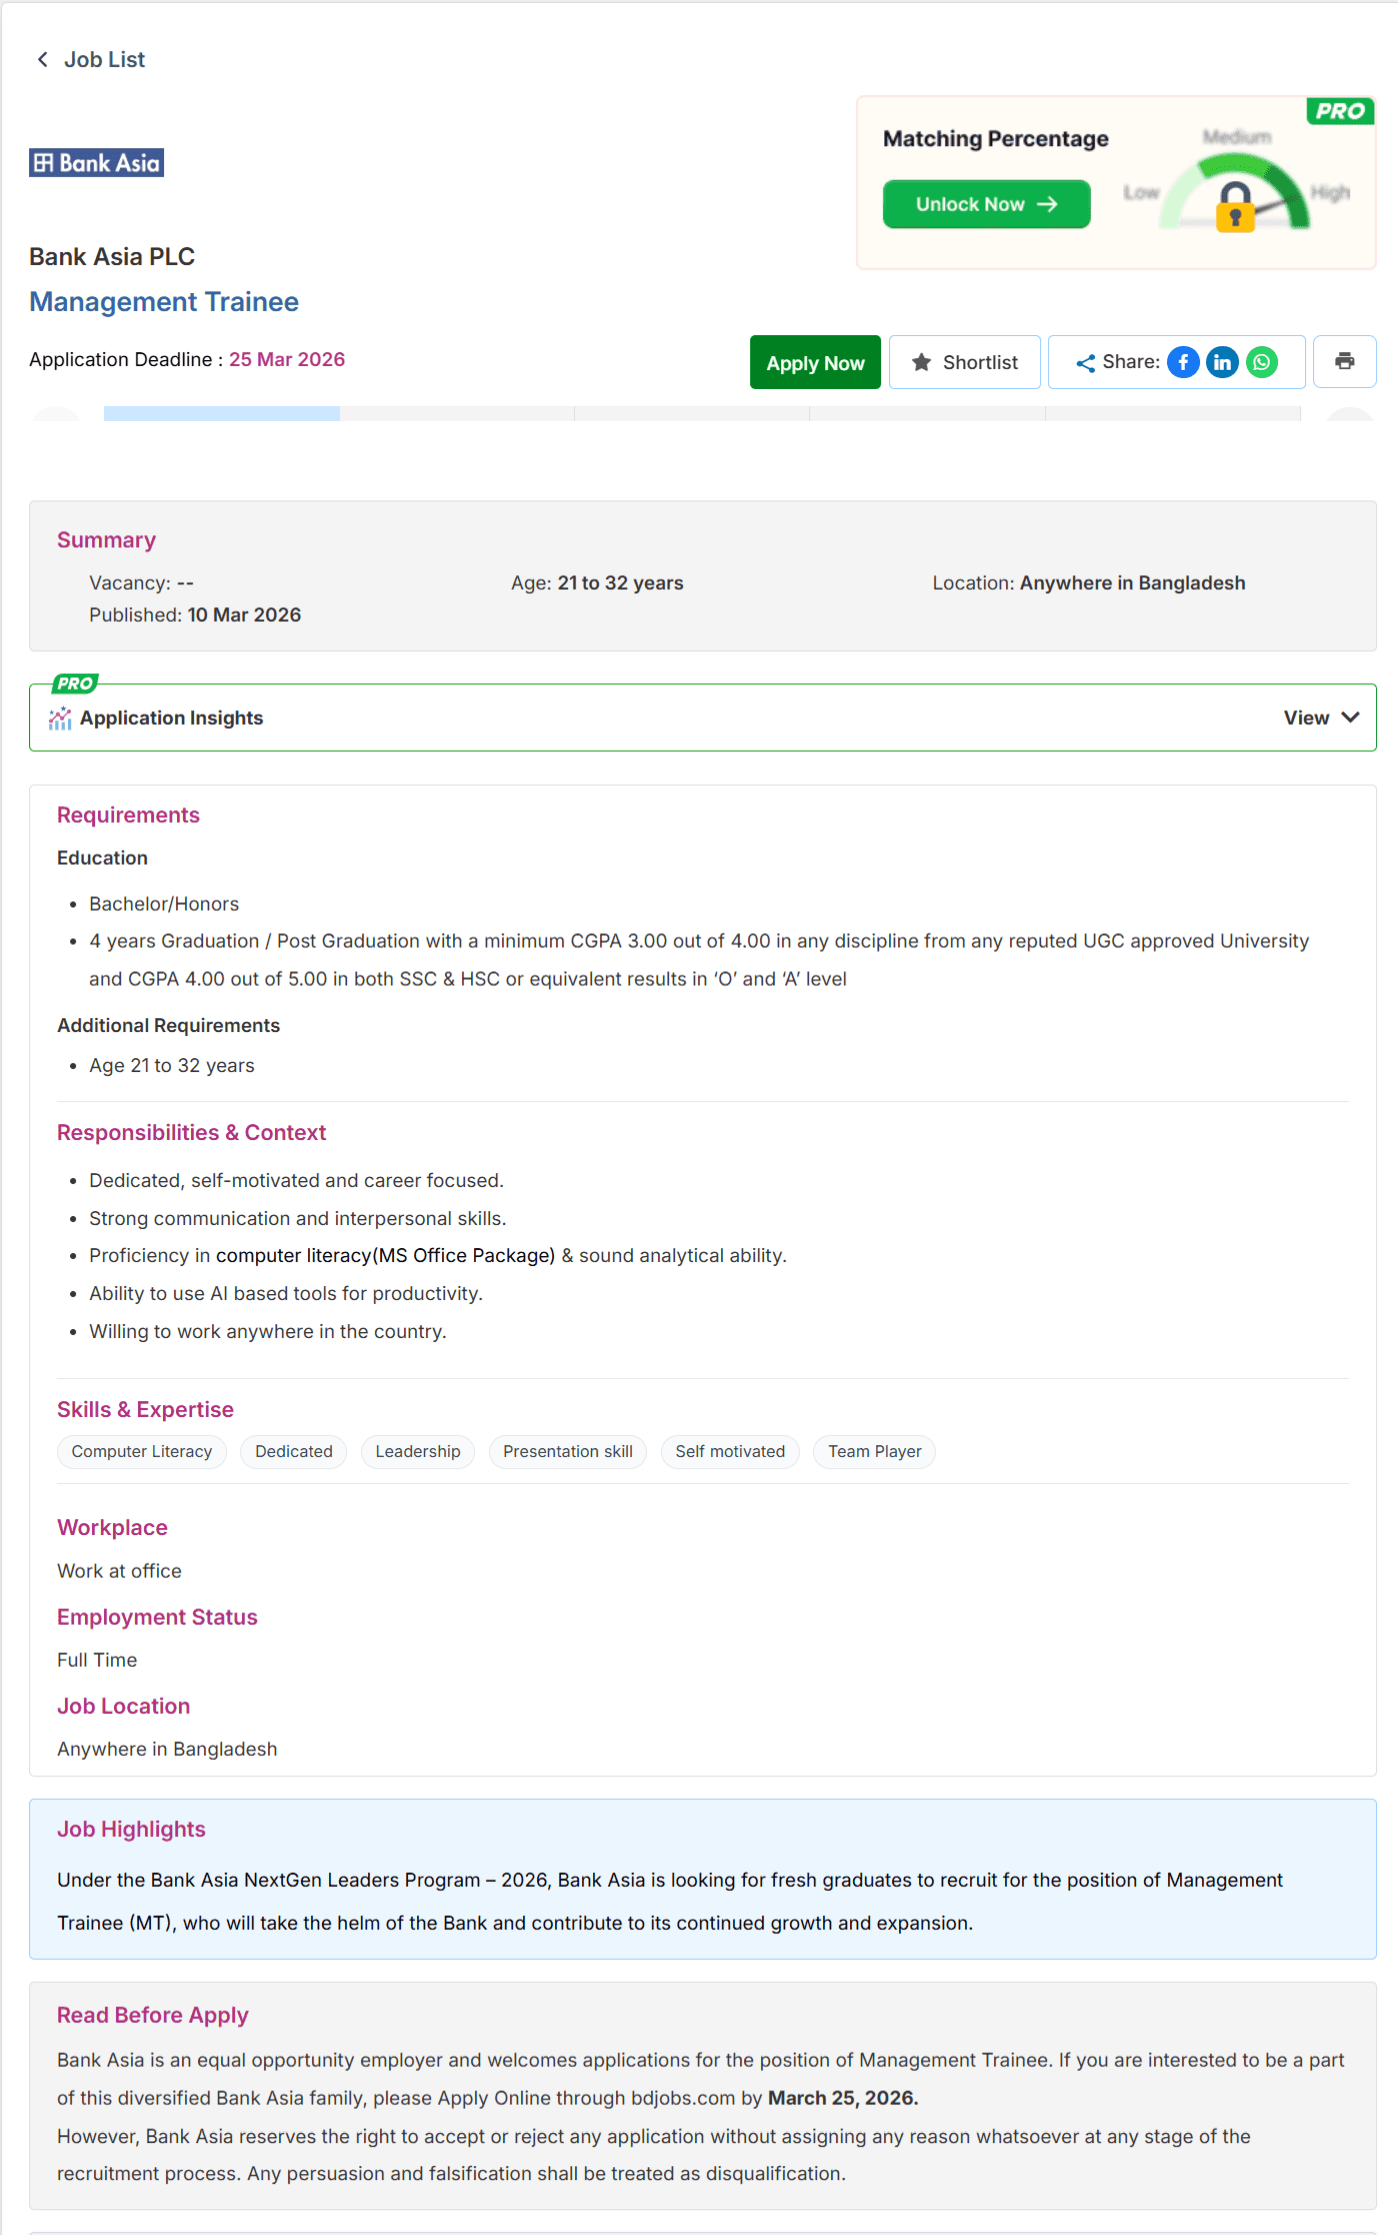Share job on Facebook
The height and width of the screenshot is (2235, 1398).
tap(1183, 362)
